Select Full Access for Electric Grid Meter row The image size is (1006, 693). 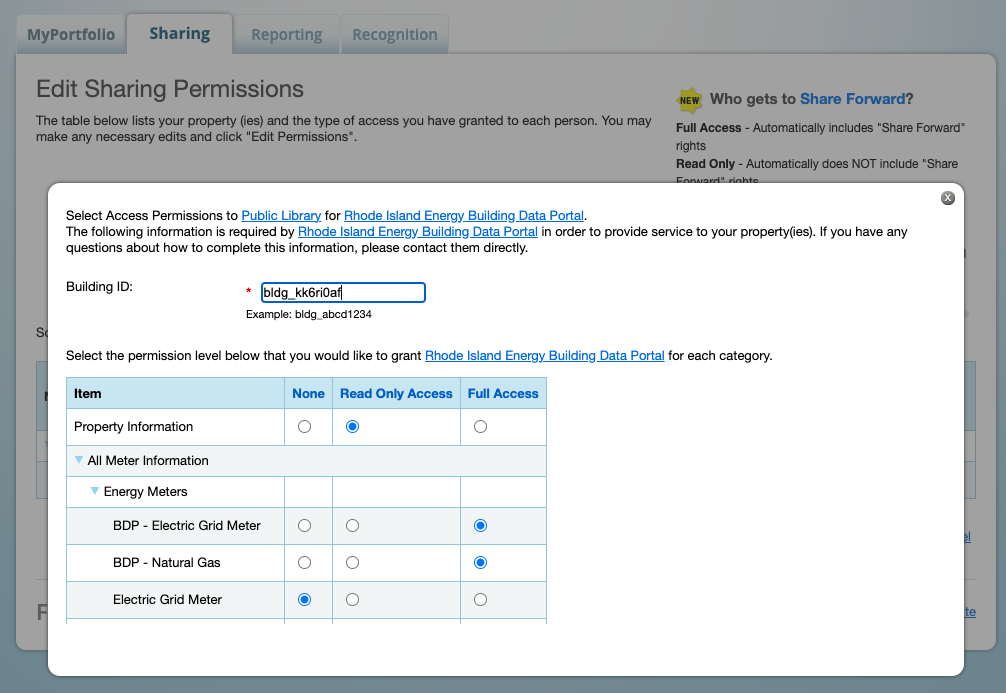481,599
